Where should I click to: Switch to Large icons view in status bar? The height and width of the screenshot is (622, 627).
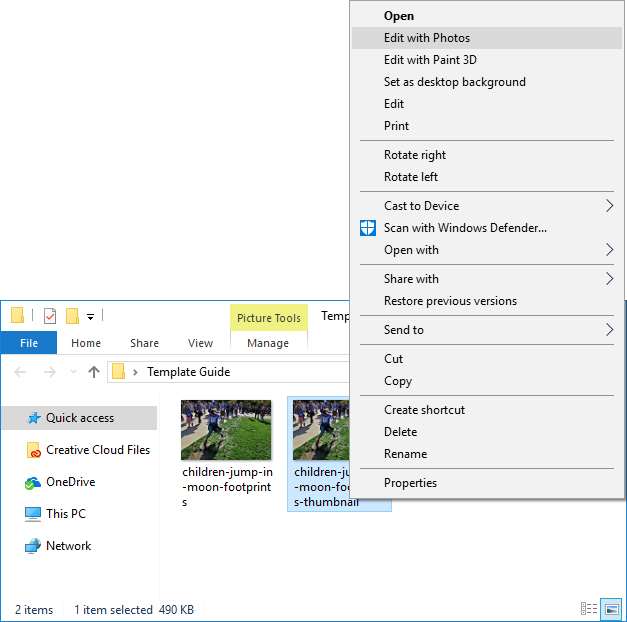[x=611, y=609]
